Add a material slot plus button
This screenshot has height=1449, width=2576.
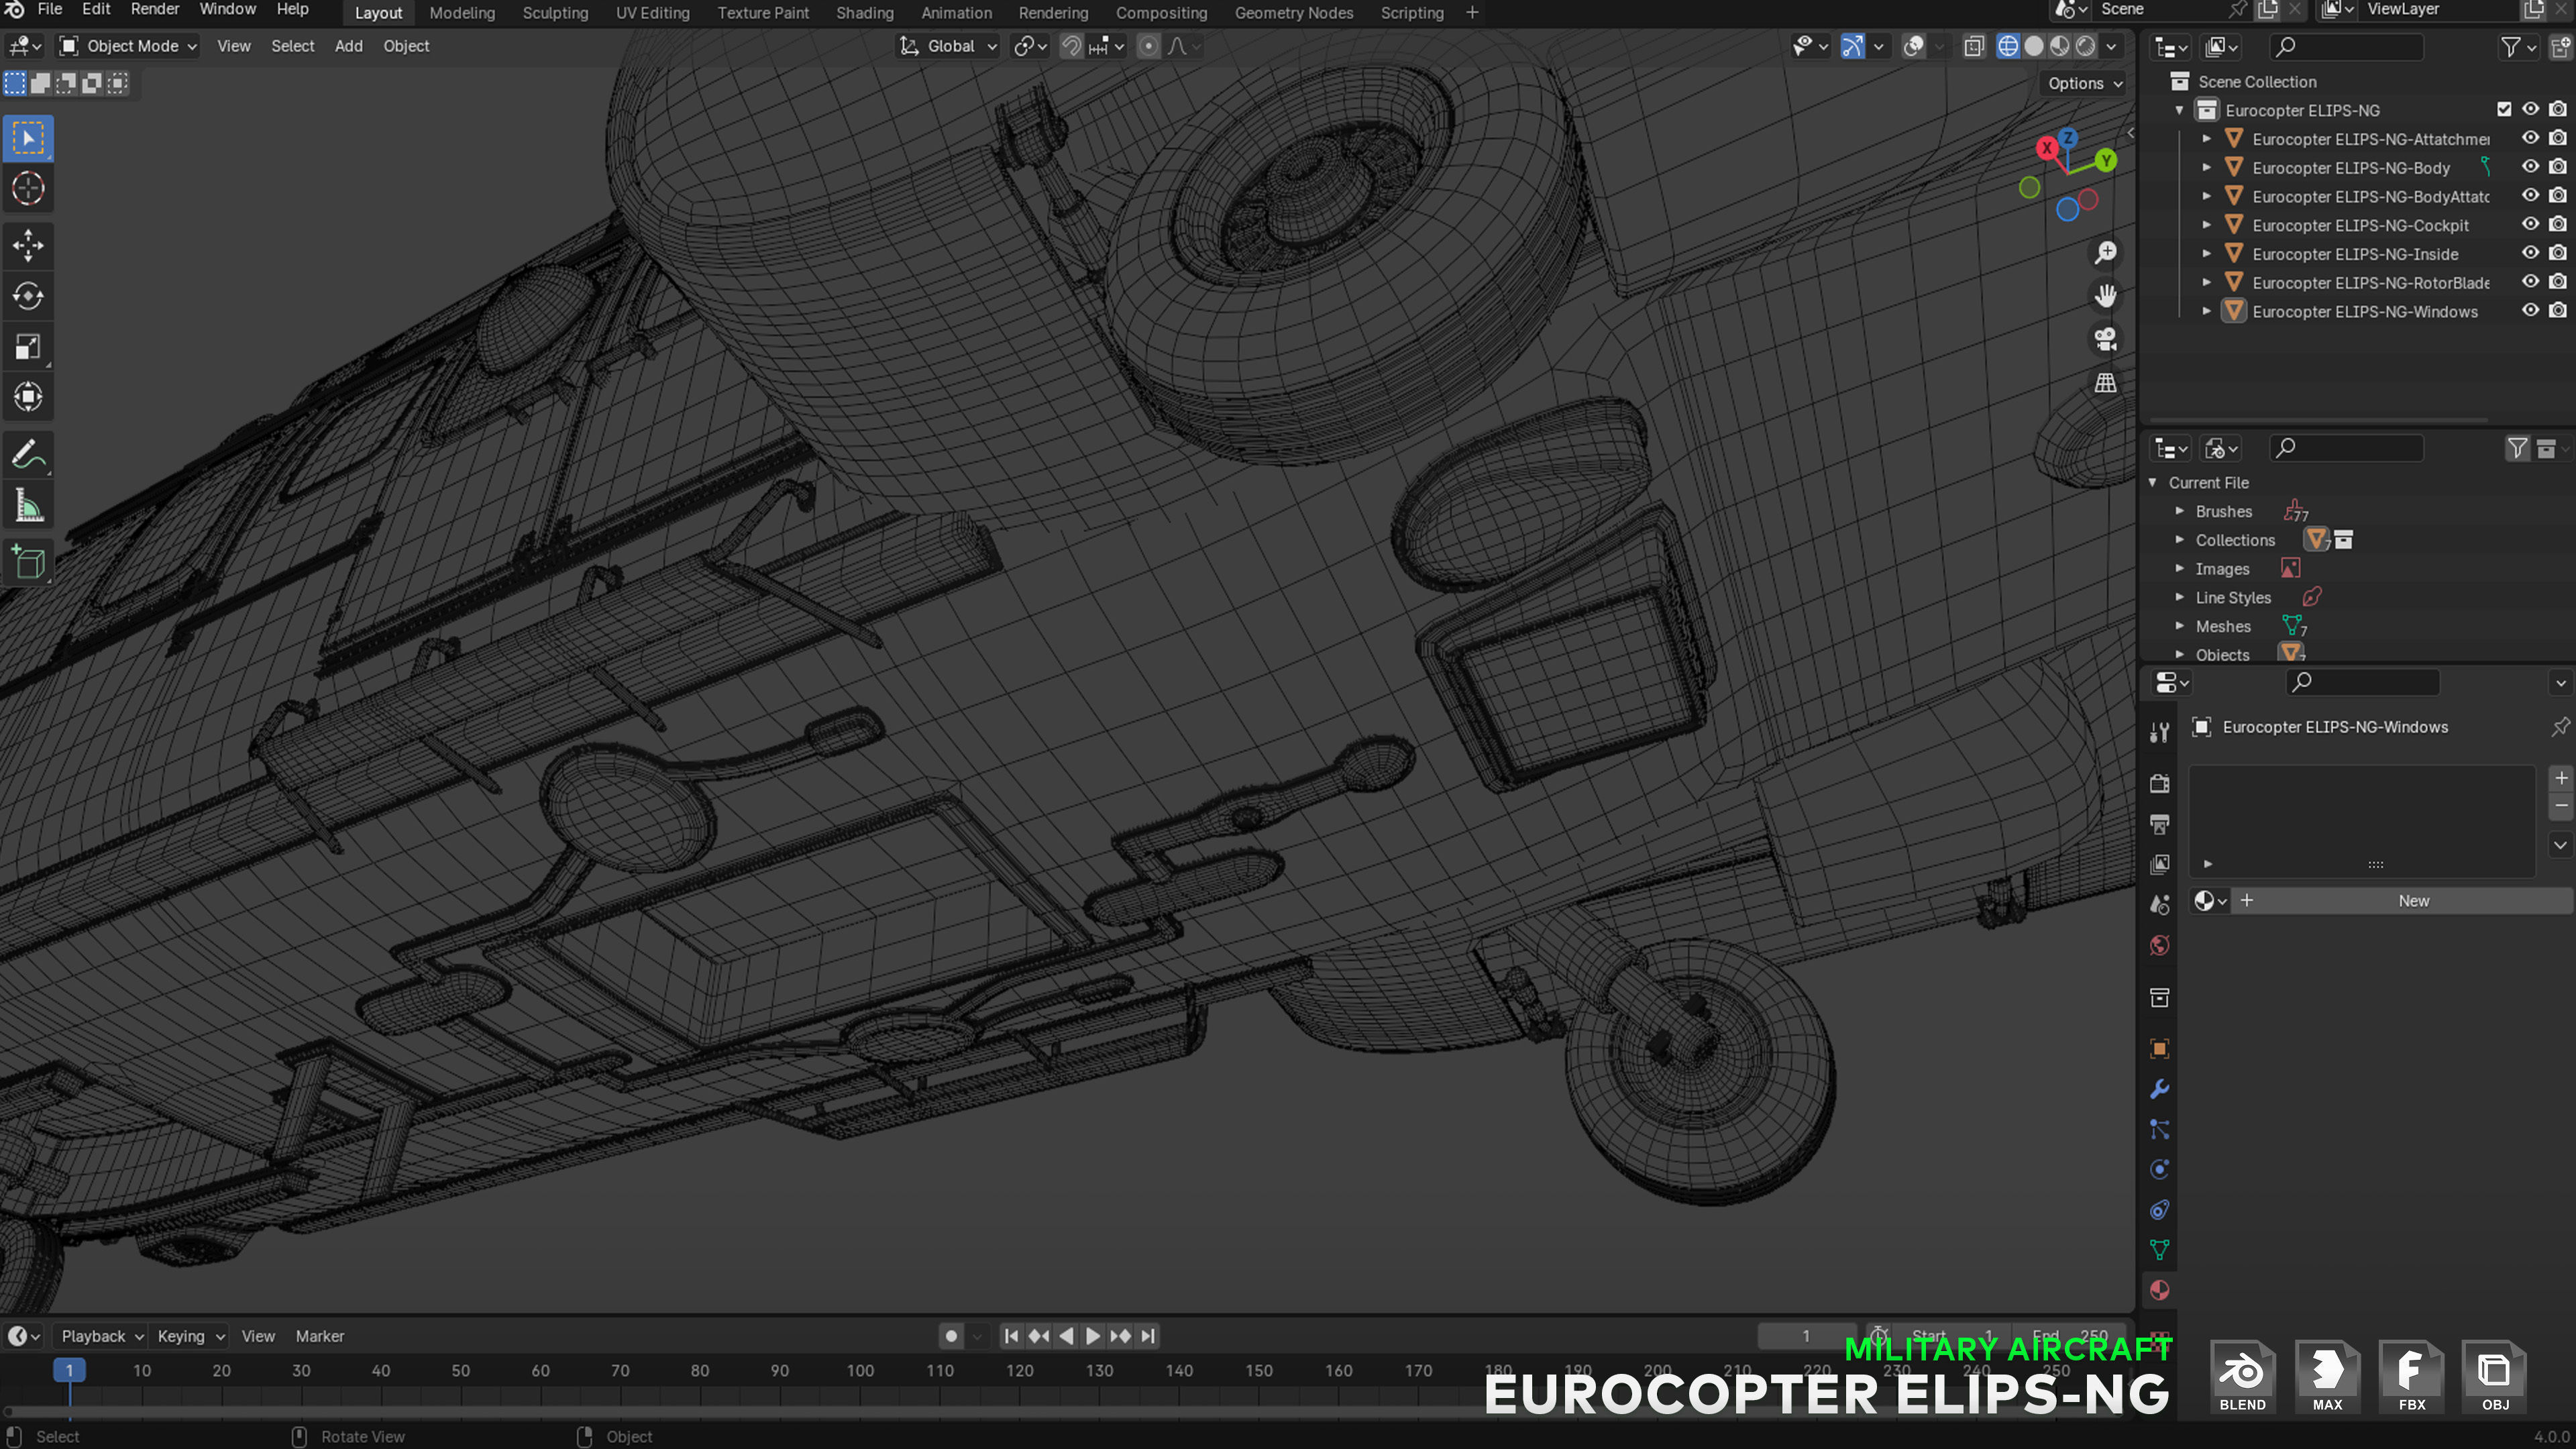(2560, 778)
